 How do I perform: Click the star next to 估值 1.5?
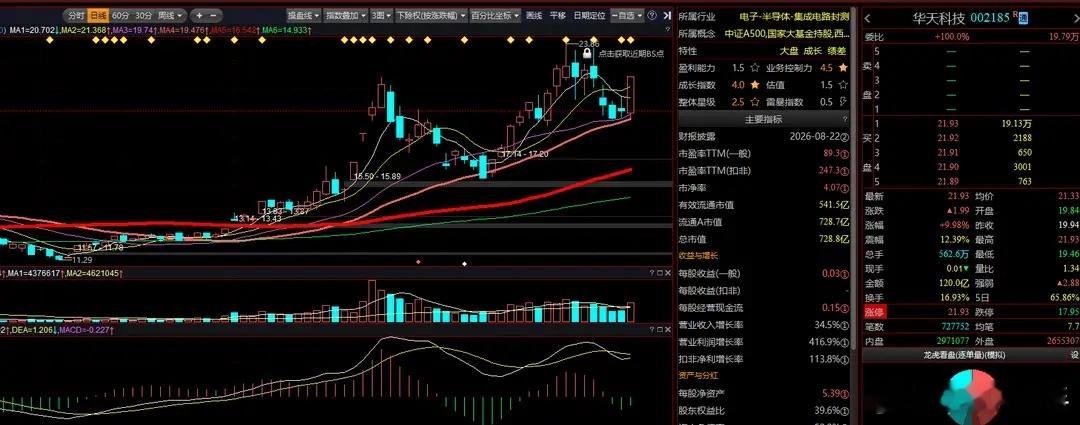(x=844, y=85)
